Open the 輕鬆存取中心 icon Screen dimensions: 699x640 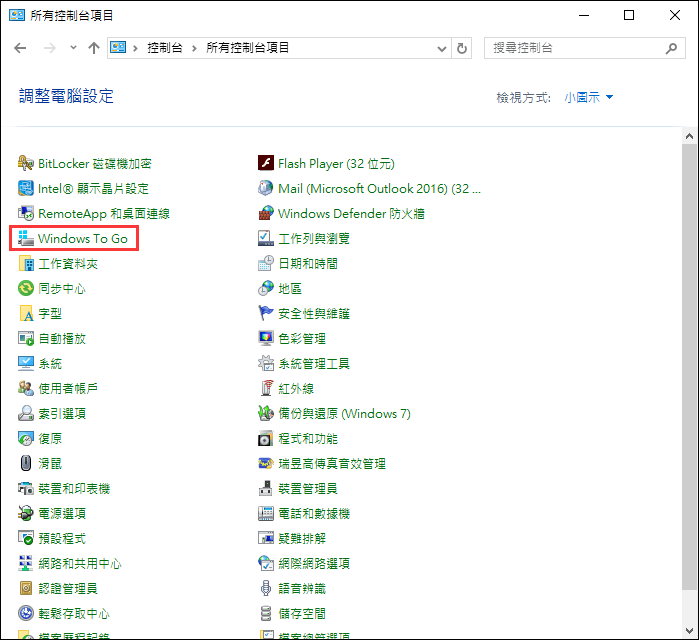[25, 613]
